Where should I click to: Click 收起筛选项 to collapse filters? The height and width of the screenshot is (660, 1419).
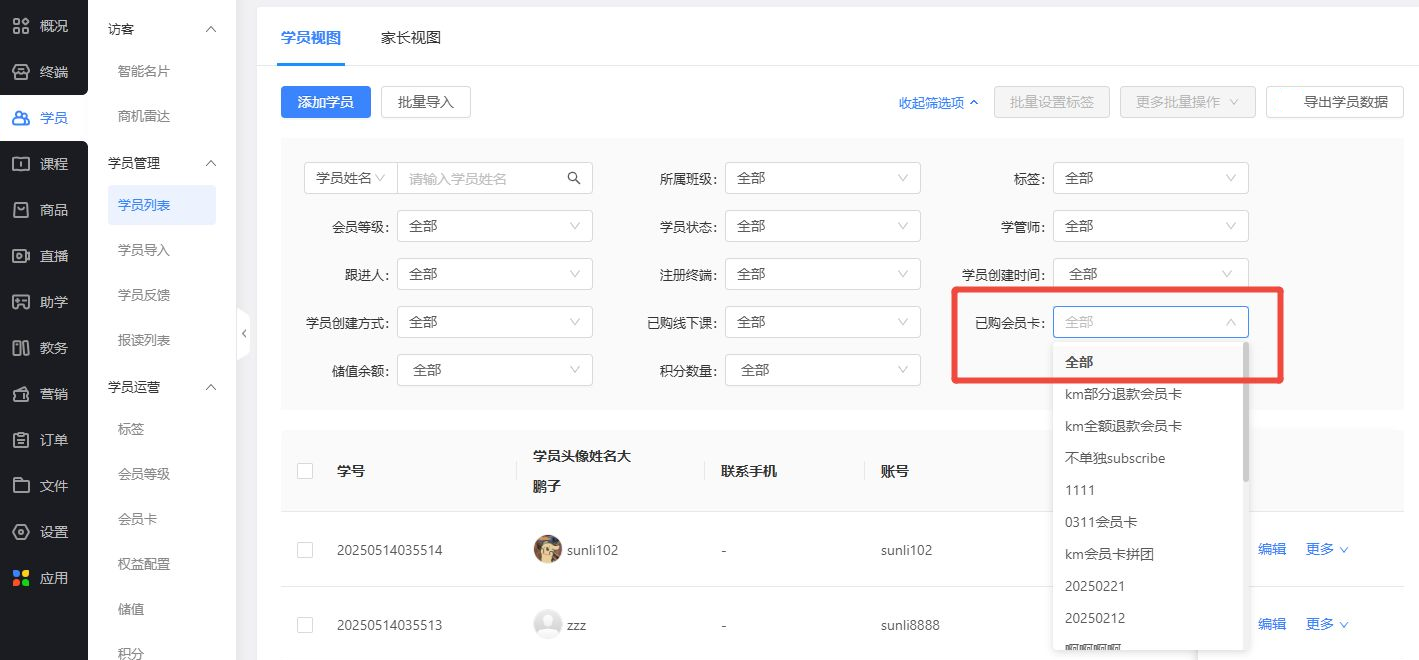click(939, 102)
